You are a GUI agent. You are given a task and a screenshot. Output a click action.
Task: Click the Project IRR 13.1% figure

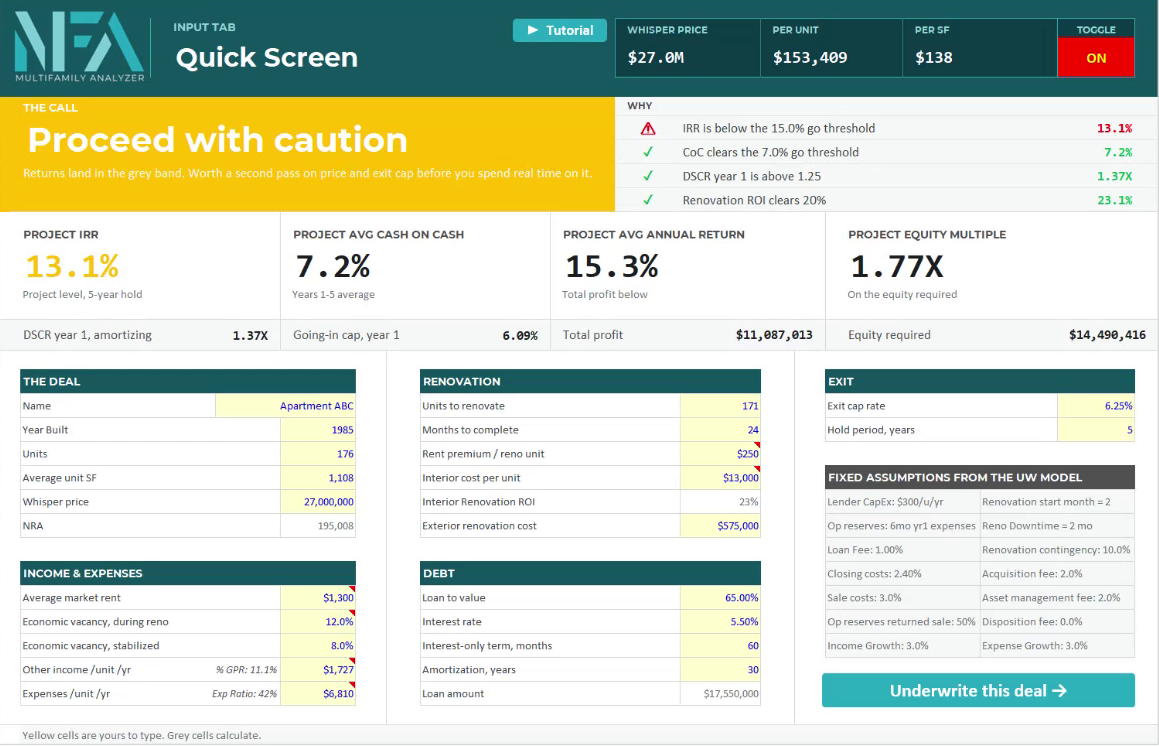coord(72,266)
